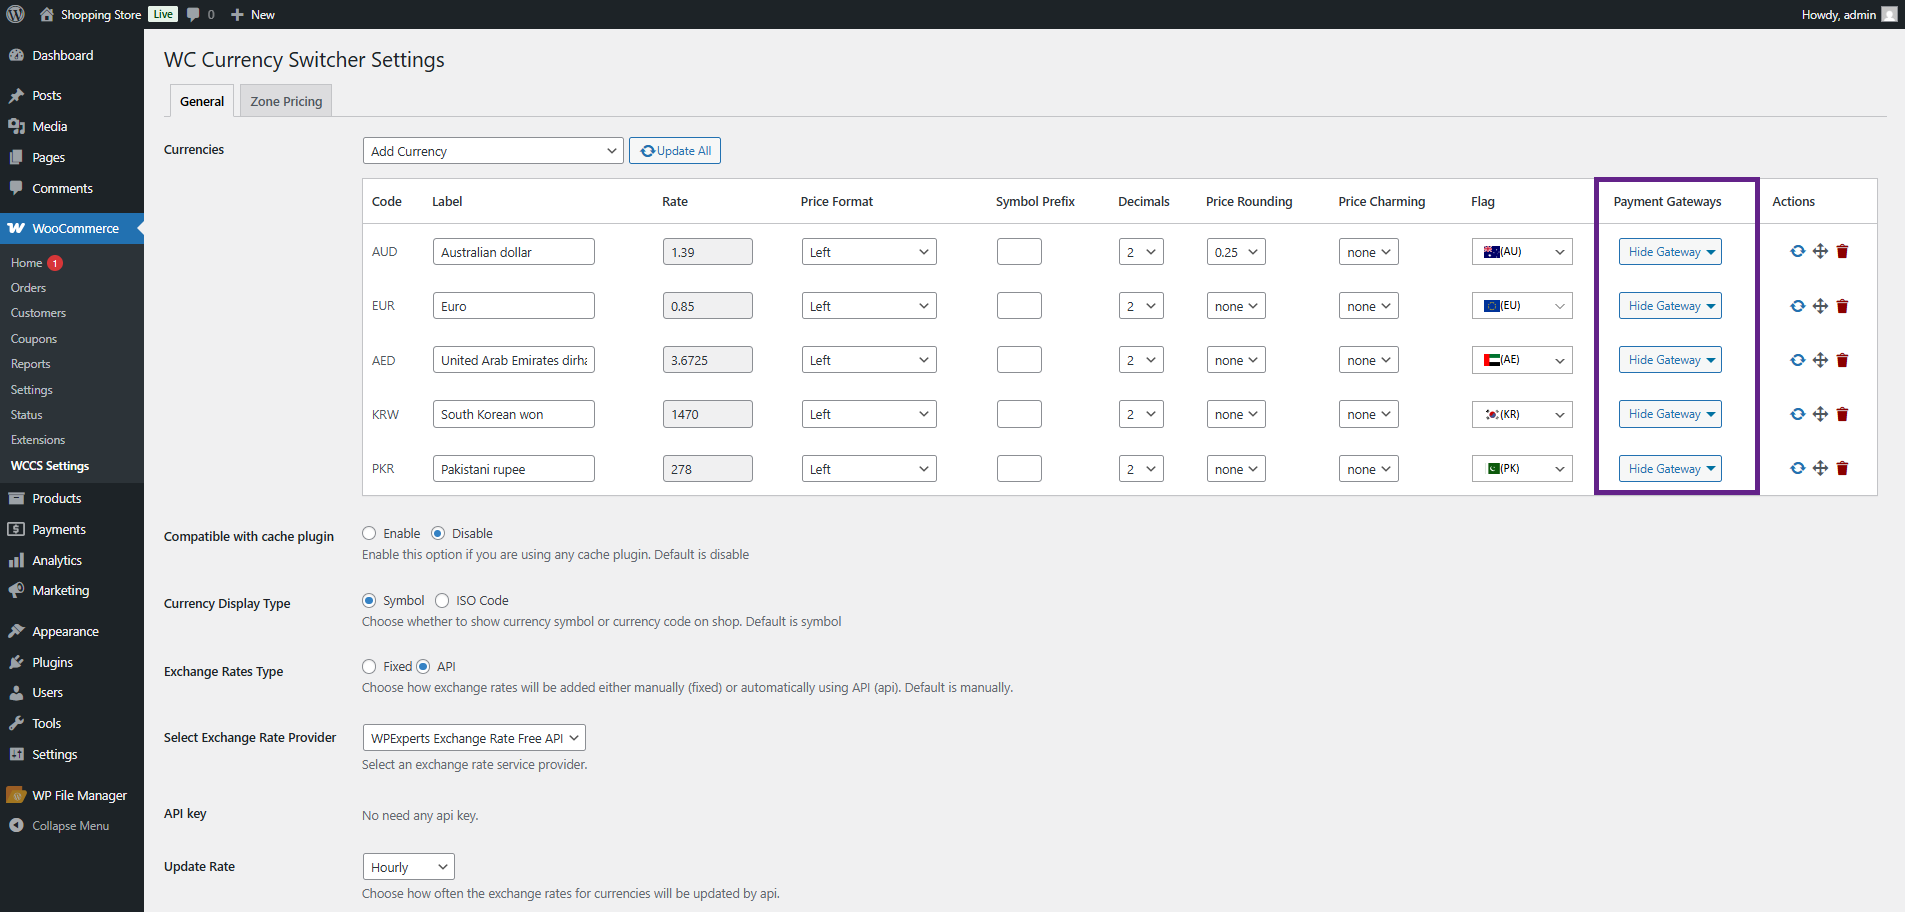Click the move handle for KRW row
1905x912 pixels.
1820,414
